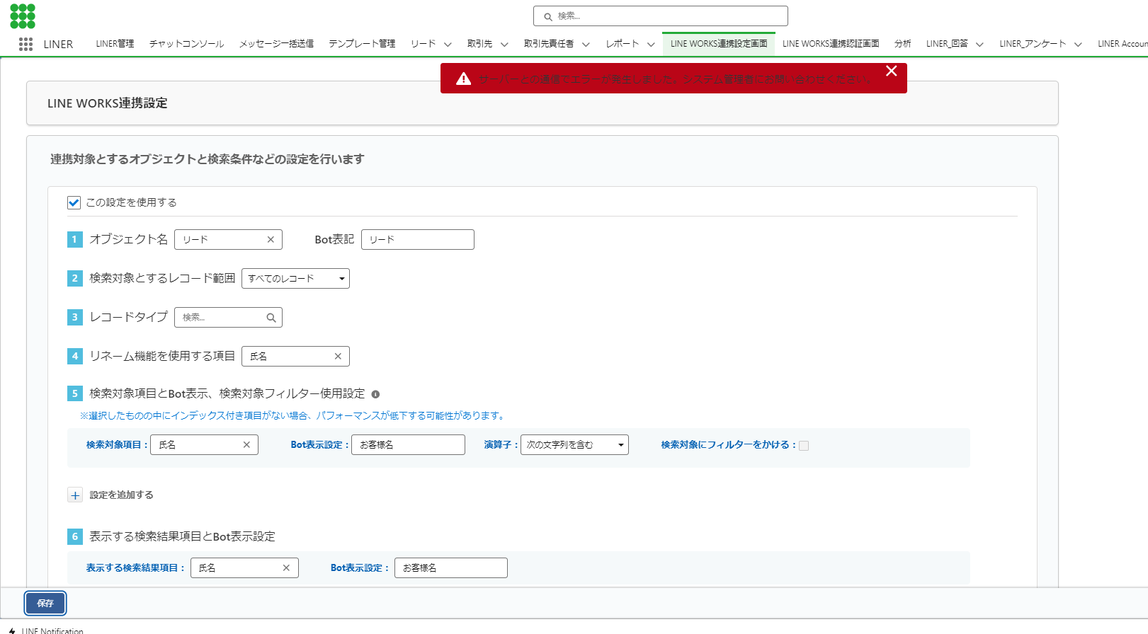Clear the 表示する検索結果項目 氏名 value
The width and height of the screenshot is (1148, 634).
point(286,568)
